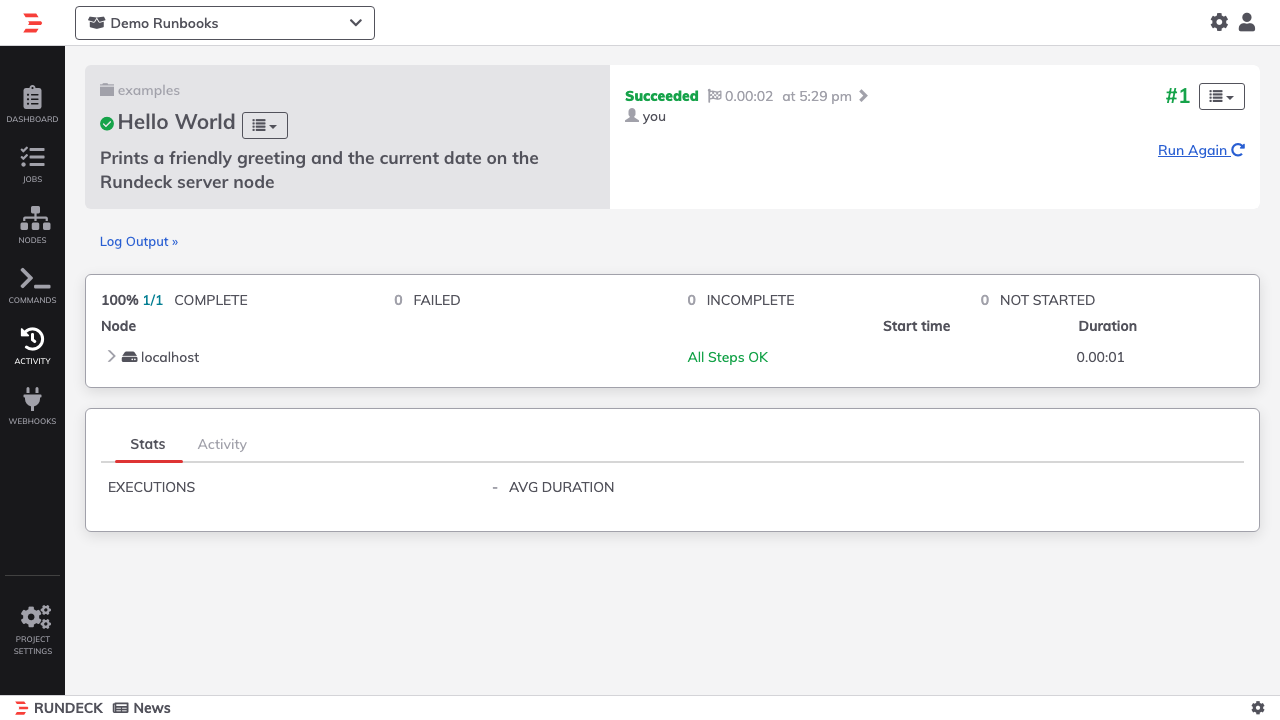Open the settings gear in header
The width and height of the screenshot is (1280, 720).
click(1219, 22)
